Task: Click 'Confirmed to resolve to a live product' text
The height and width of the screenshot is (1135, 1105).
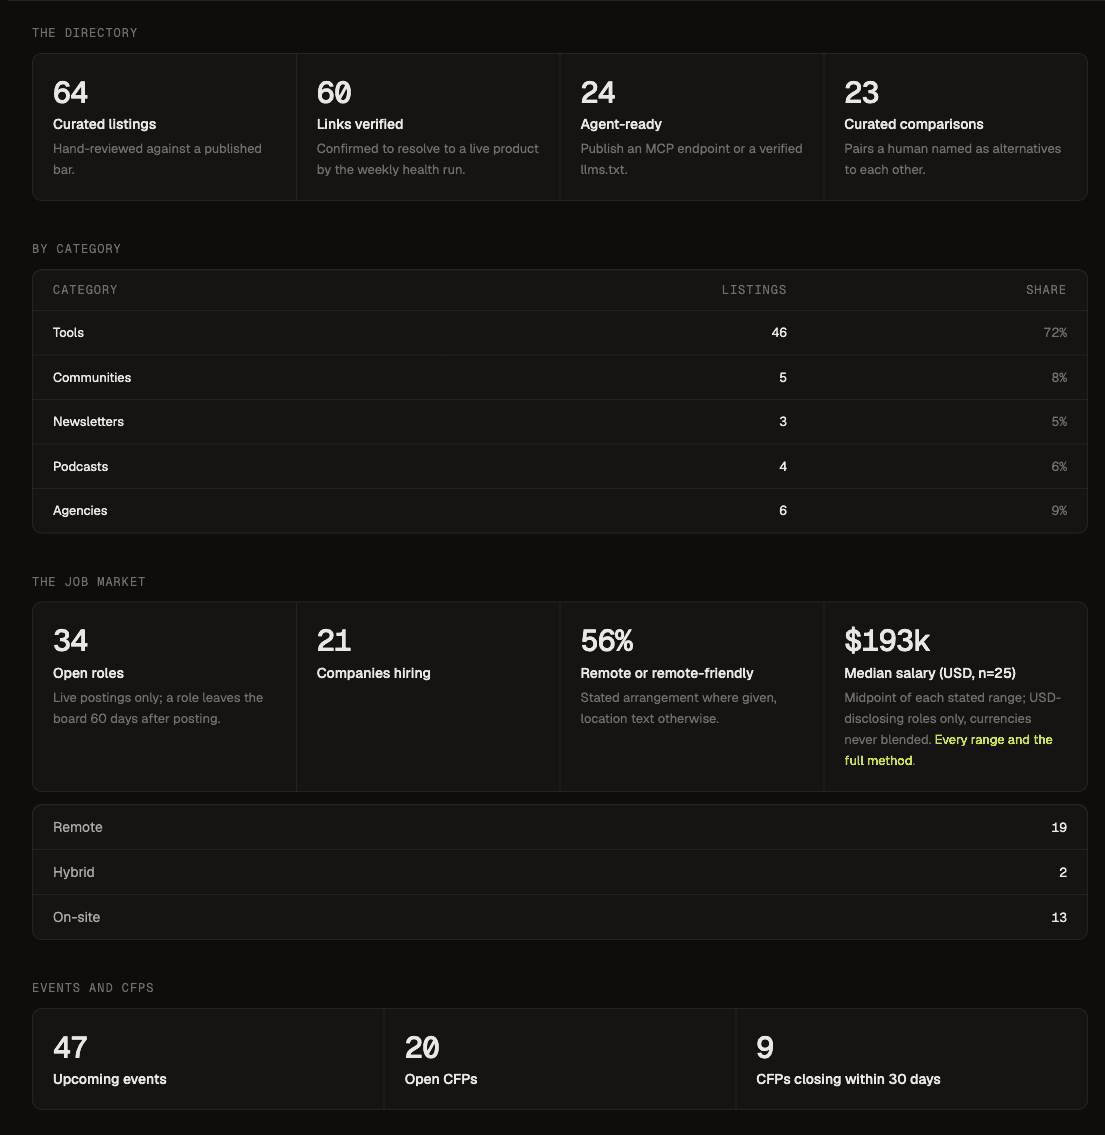Action: pyautogui.click(x=428, y=159)
